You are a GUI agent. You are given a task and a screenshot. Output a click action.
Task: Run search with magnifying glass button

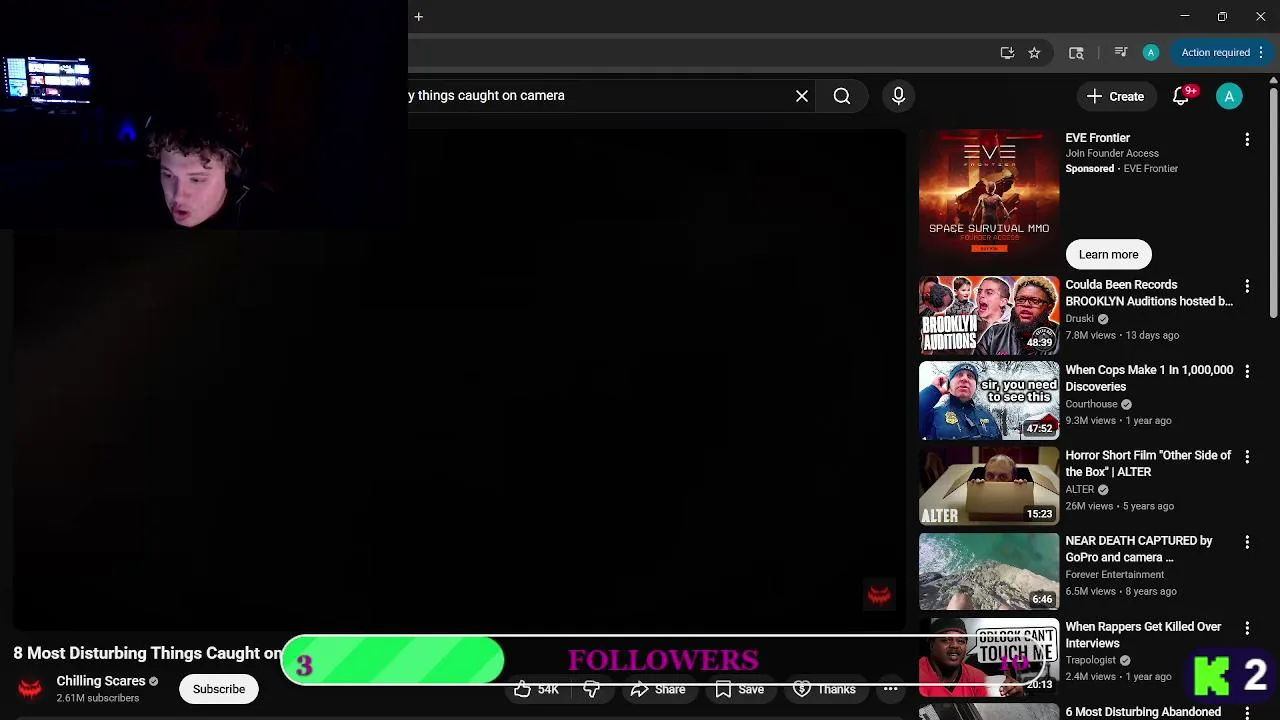(x=842, y=96)
